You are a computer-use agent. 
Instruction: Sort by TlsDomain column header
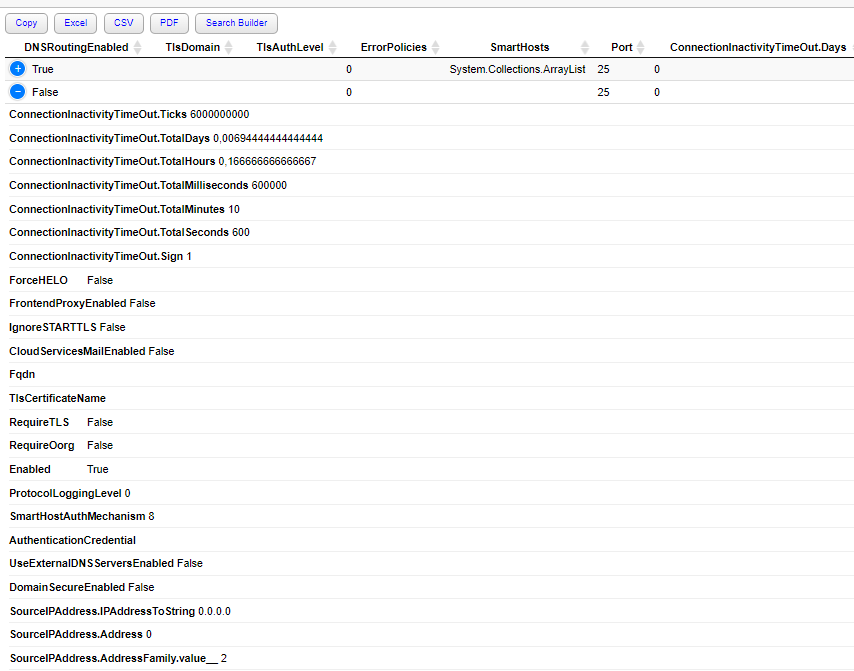click(193, 47)
